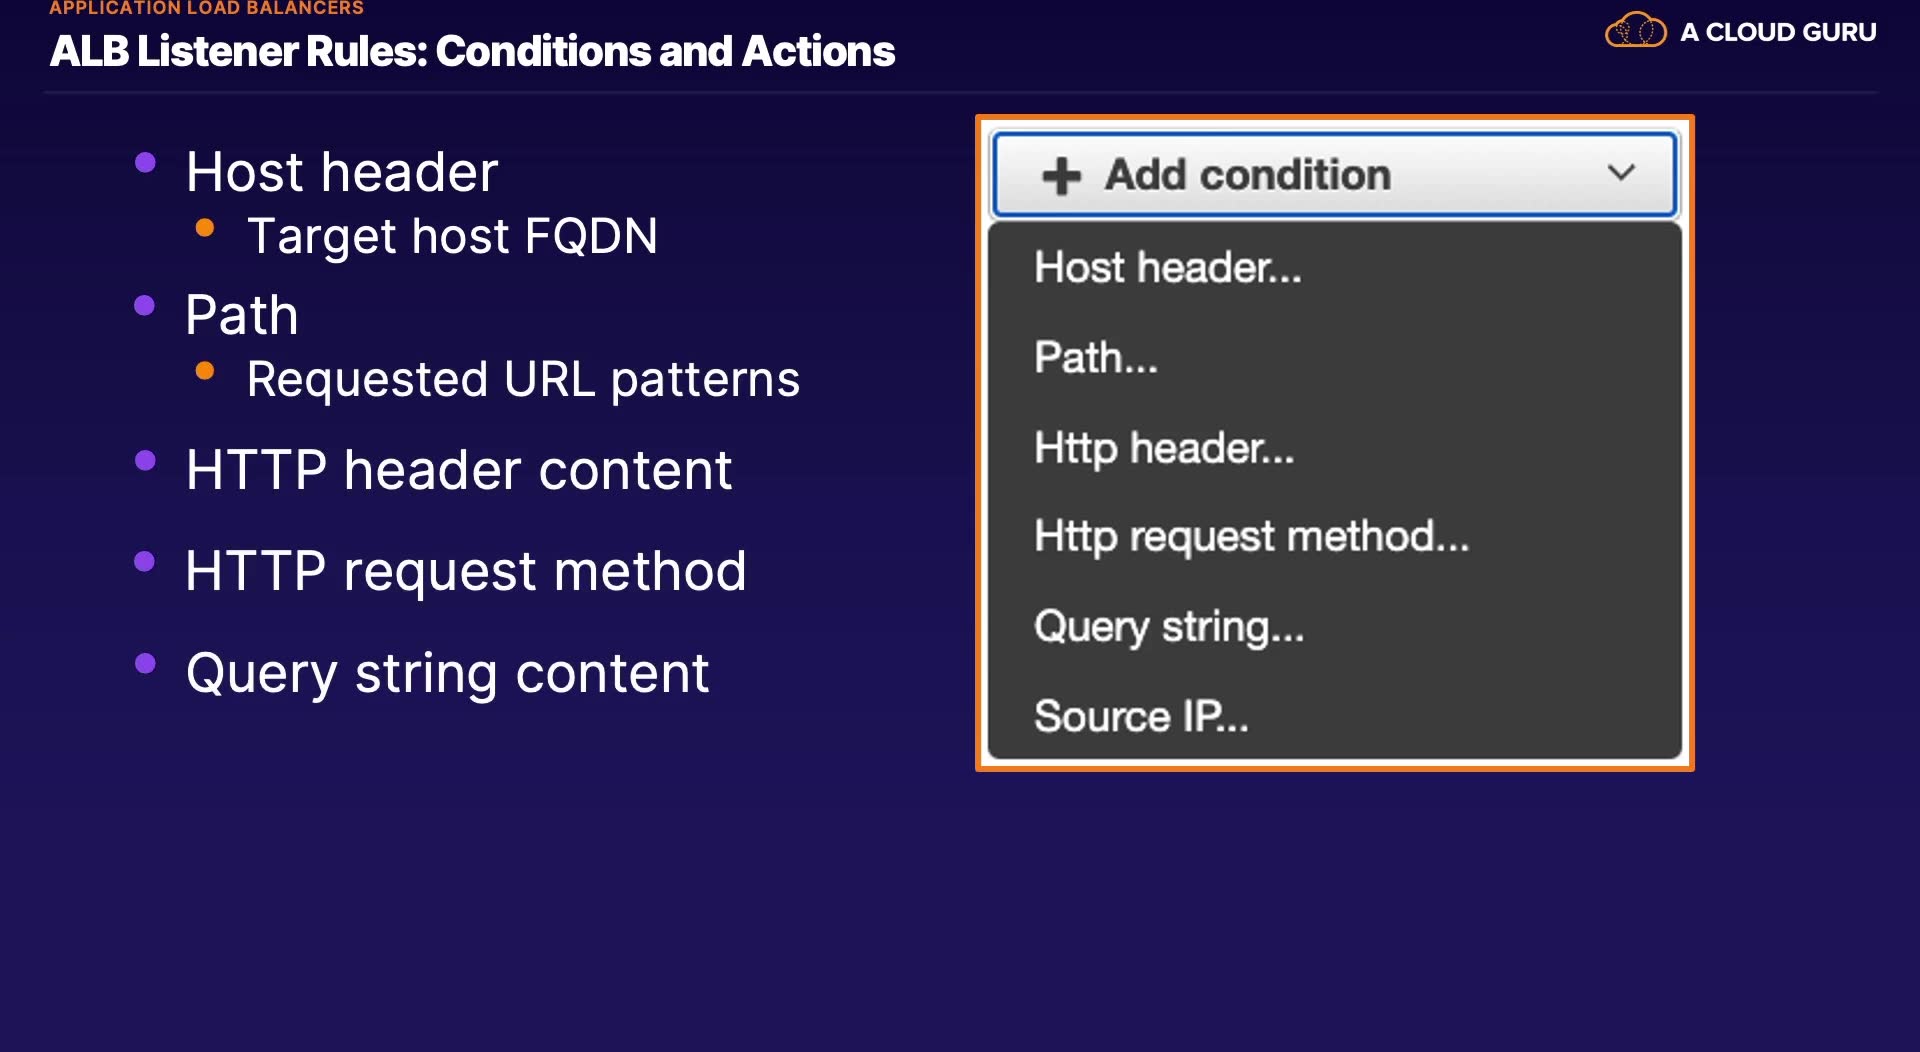
Task: Pick "Http header..." from the dropdown menu
Action: 1163,448
